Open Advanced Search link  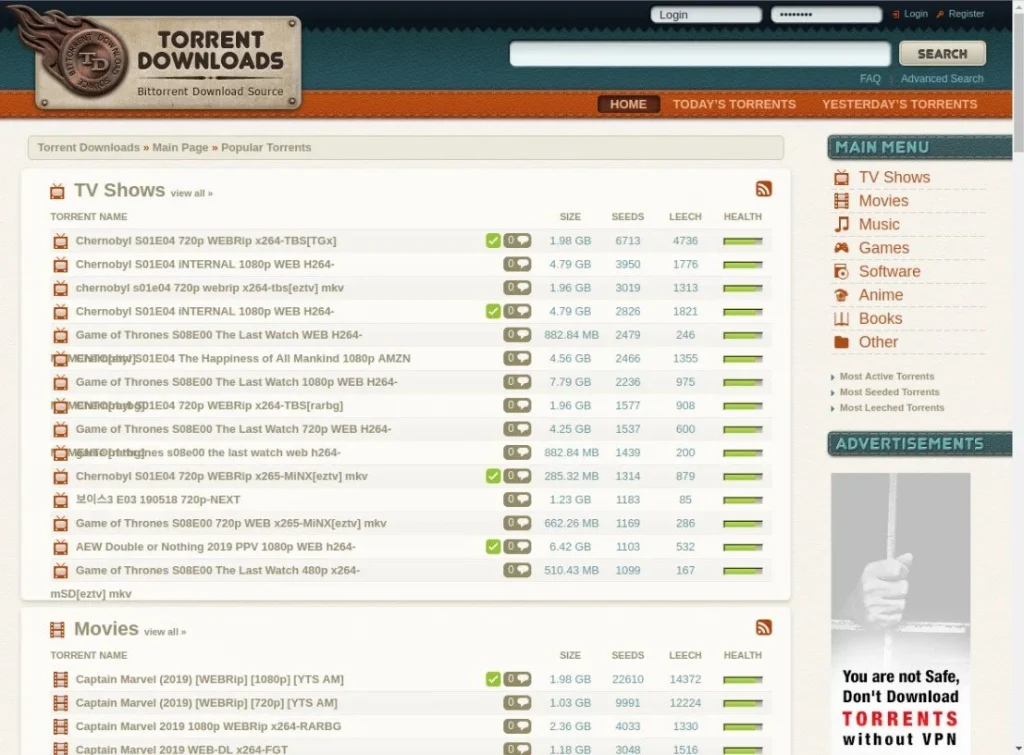(942, 78)
